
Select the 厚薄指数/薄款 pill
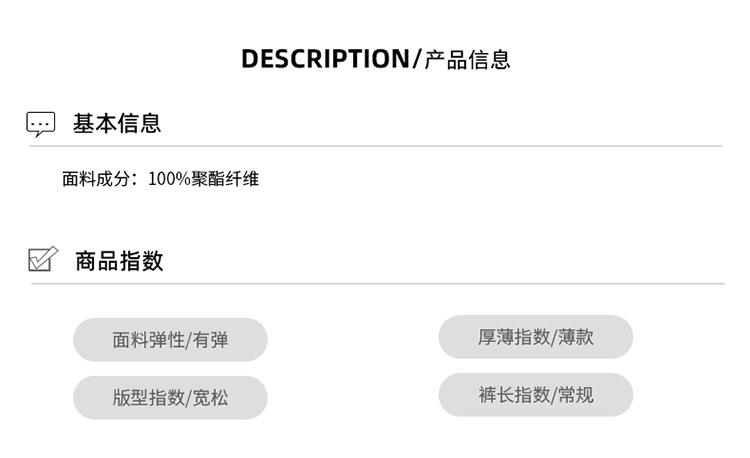(535, 337)
